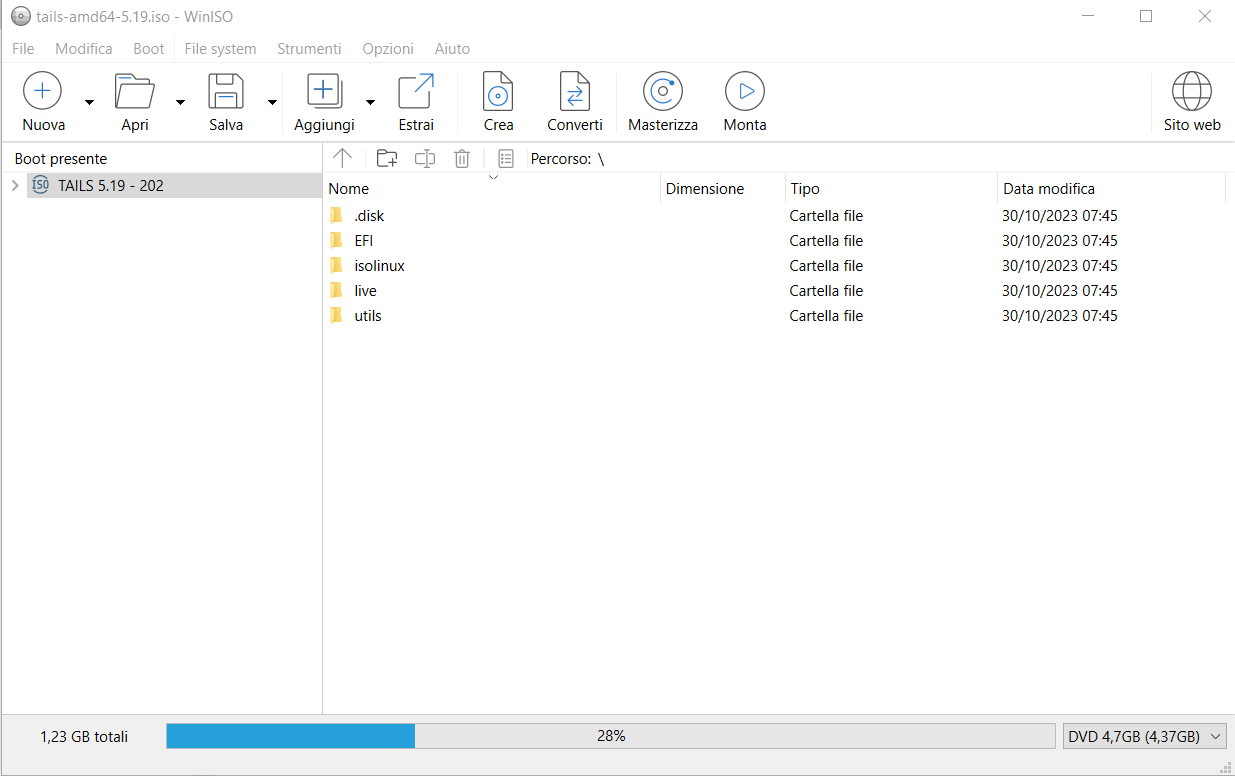Click the Apri open folder icon

[135, 91]
